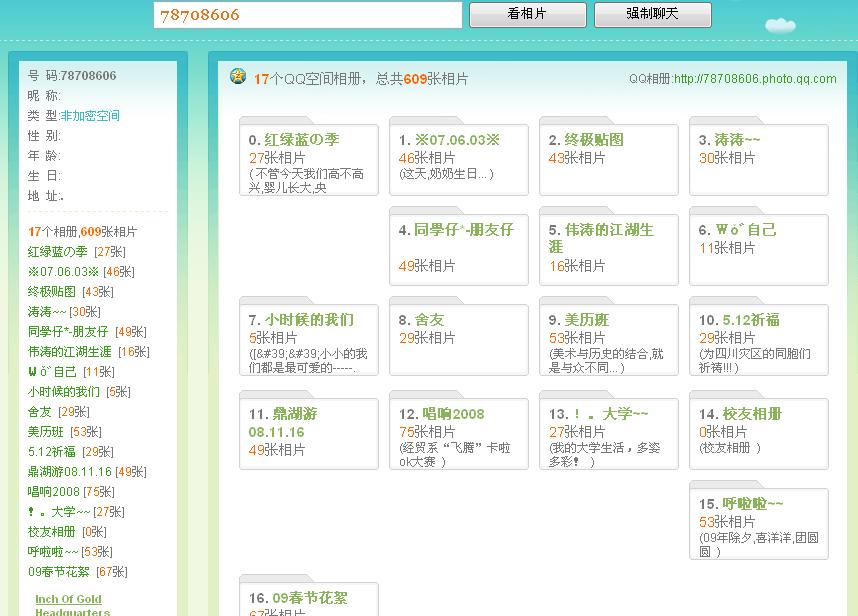The image size is (858, 616).
Task: Select 校友相册 in the sidebar list
Action: (x=52, y=532)
